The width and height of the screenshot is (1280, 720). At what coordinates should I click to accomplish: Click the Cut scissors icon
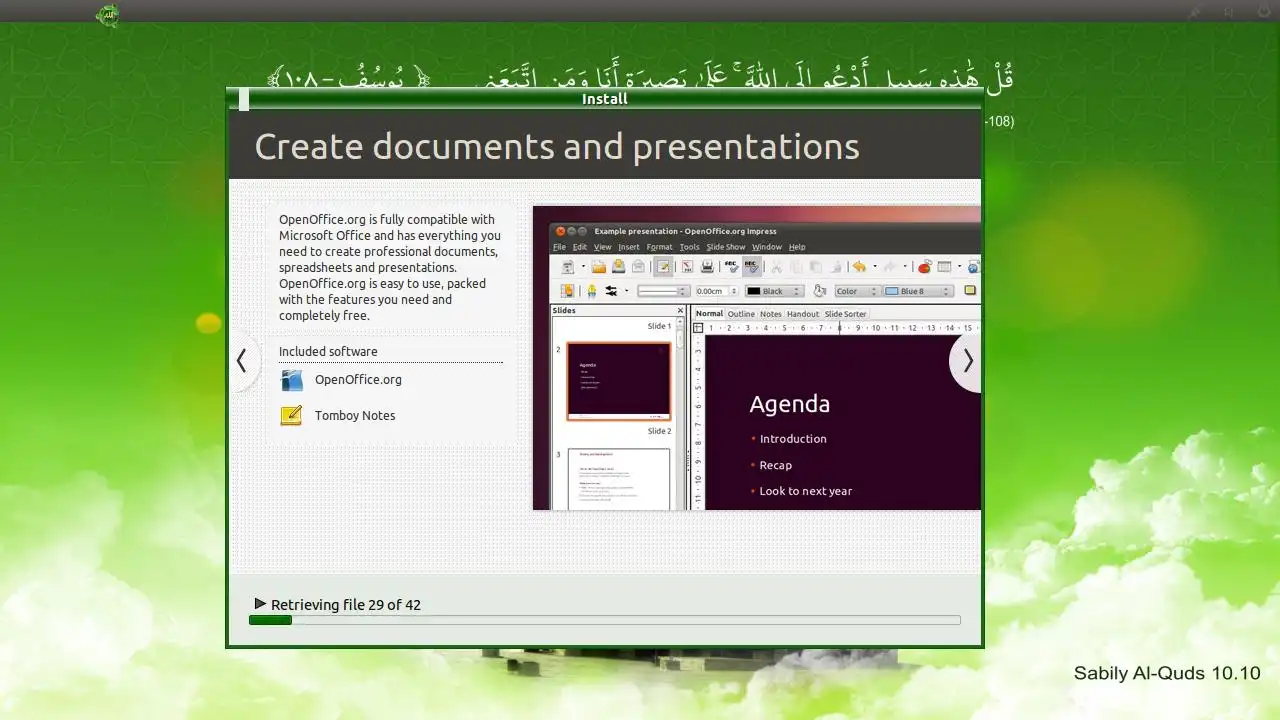776,267
